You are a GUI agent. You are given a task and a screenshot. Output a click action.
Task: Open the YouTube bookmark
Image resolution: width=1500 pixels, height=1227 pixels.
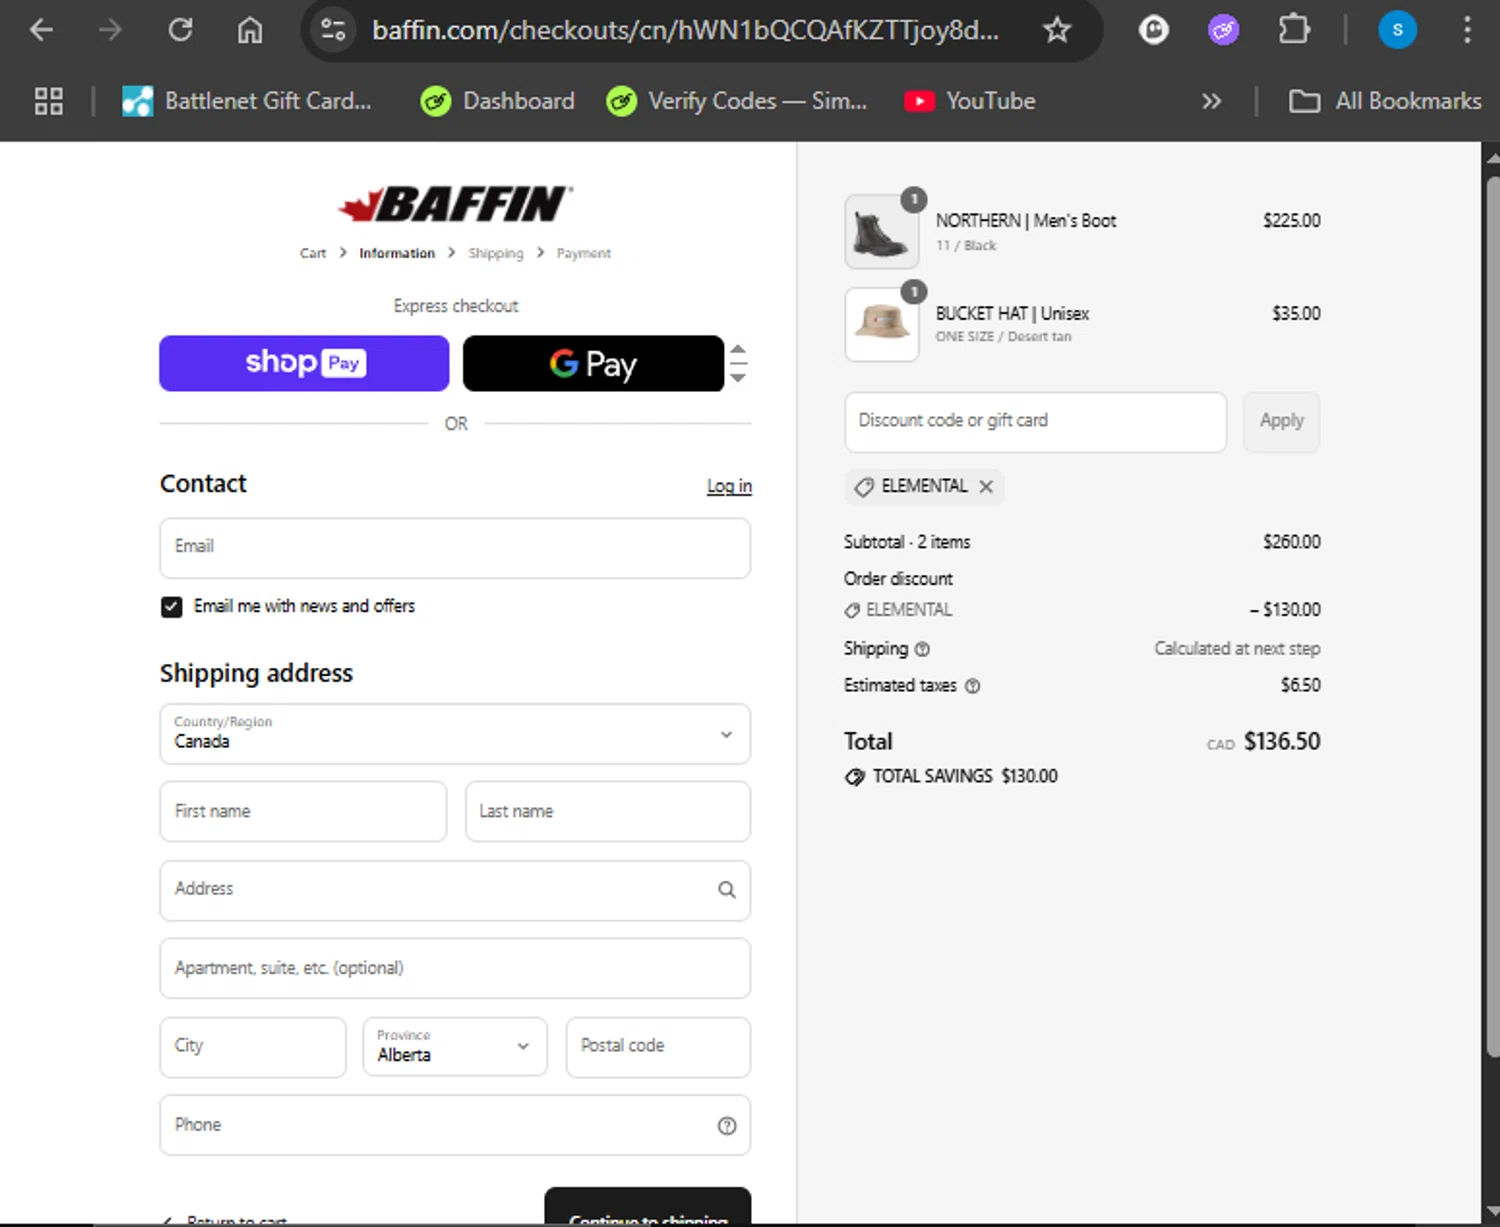pyautogui.click(x=970, y=101)
